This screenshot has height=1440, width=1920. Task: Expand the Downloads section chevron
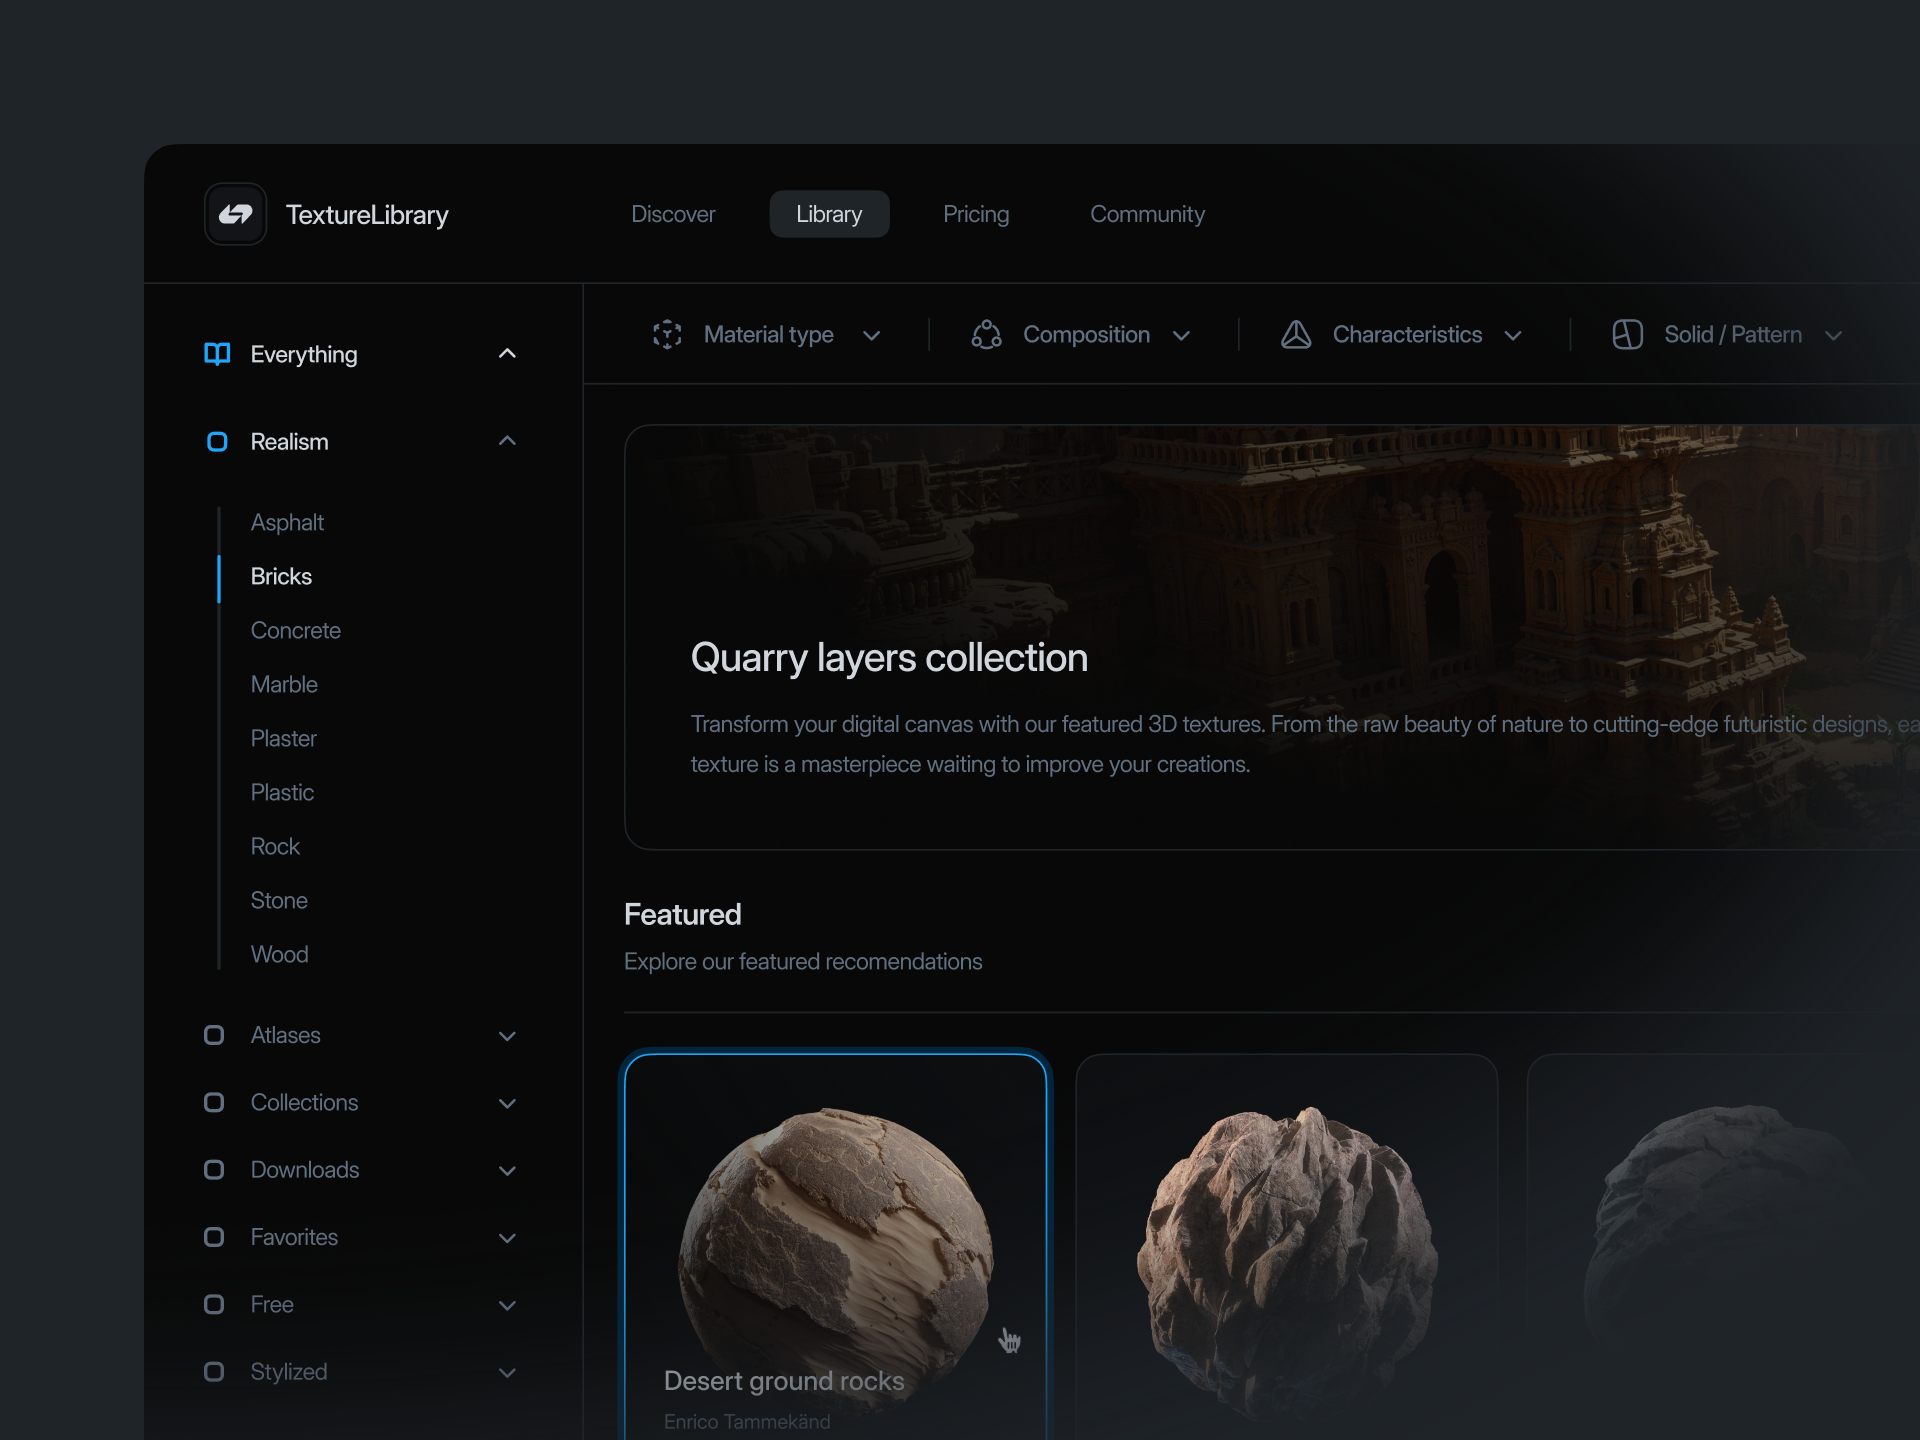pos(507,1171)
